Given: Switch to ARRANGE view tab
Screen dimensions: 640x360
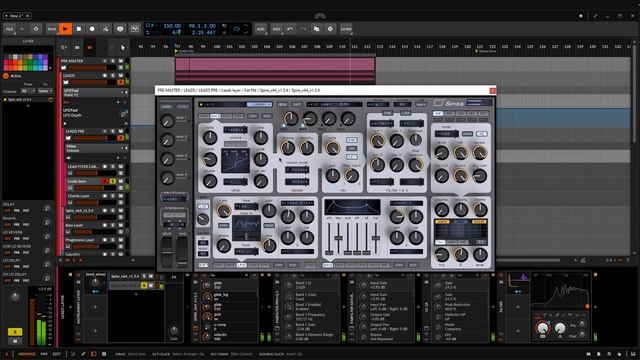Looking at the screenshot, I should 27,354.
